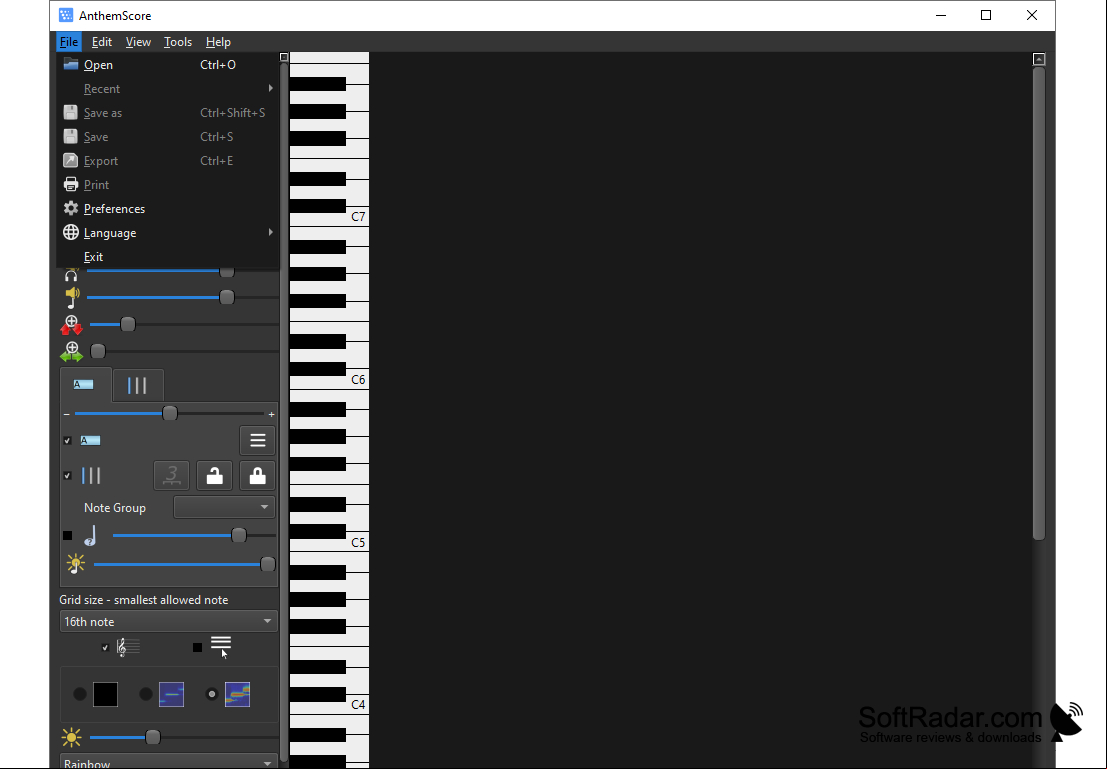Viewport: 1107px width, 769px height.
Task: Click the treble clef sheet music icon
Action: pos(128,647)
